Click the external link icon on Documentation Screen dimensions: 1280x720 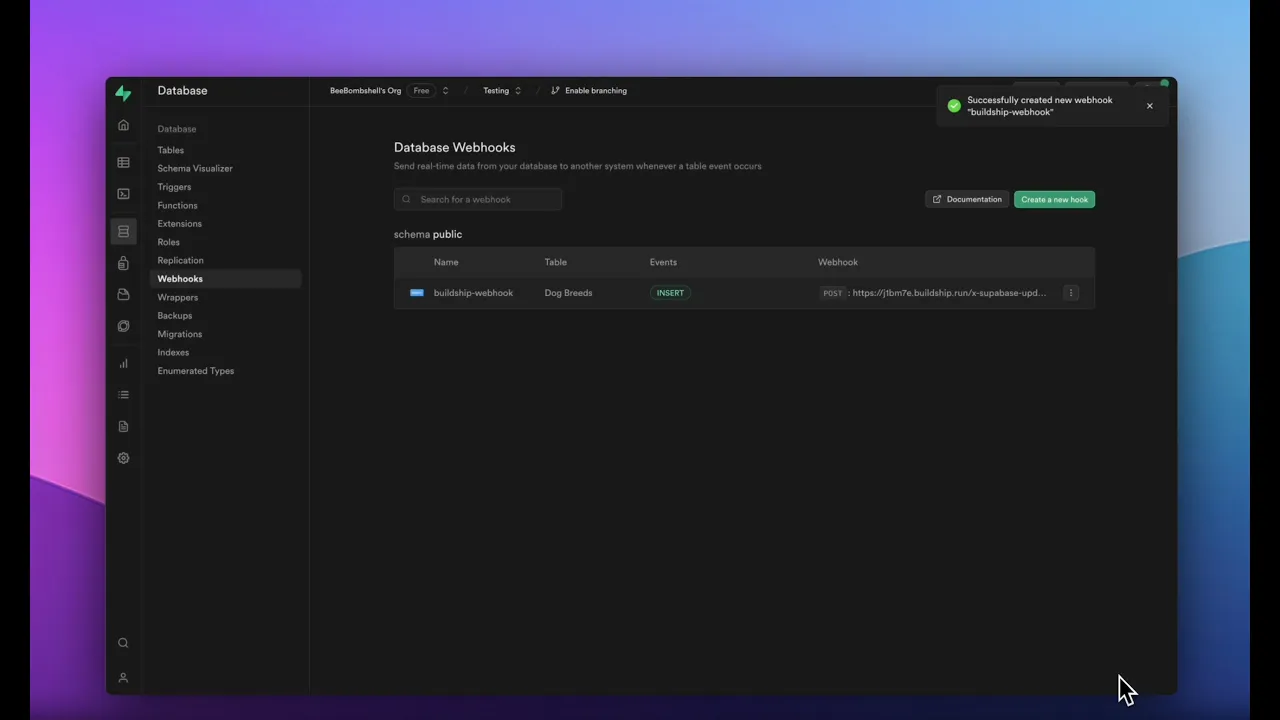point(937,200)
